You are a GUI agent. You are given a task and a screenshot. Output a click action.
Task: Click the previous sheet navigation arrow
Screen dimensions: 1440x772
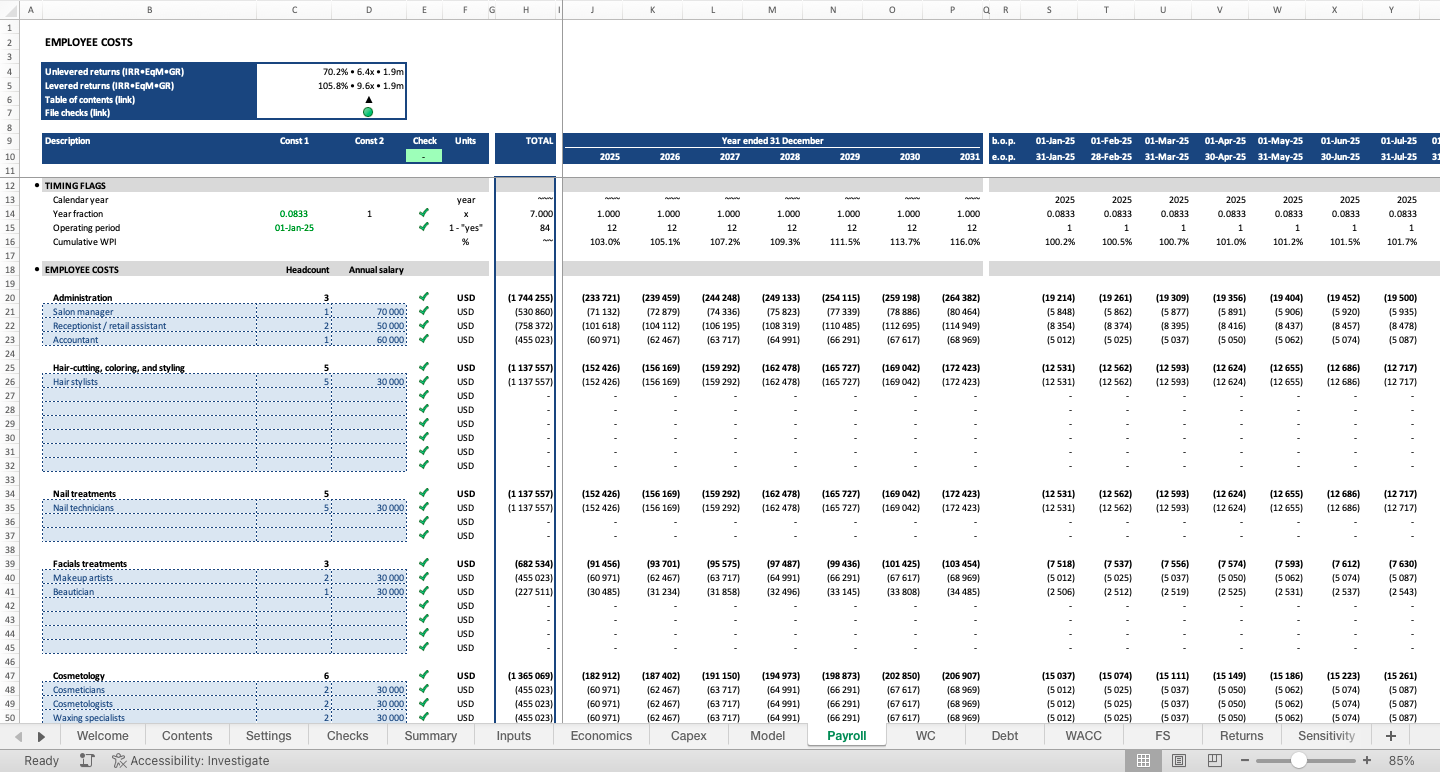click(19, 736)
